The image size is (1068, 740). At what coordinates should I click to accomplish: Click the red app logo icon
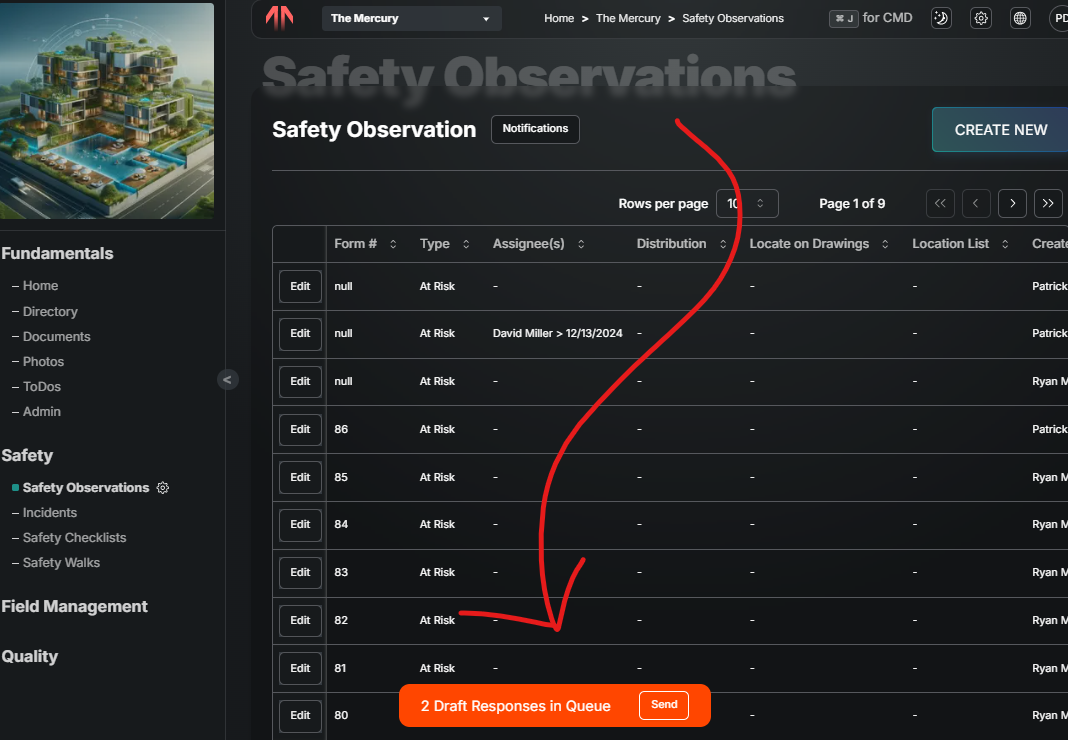[280, 17]
